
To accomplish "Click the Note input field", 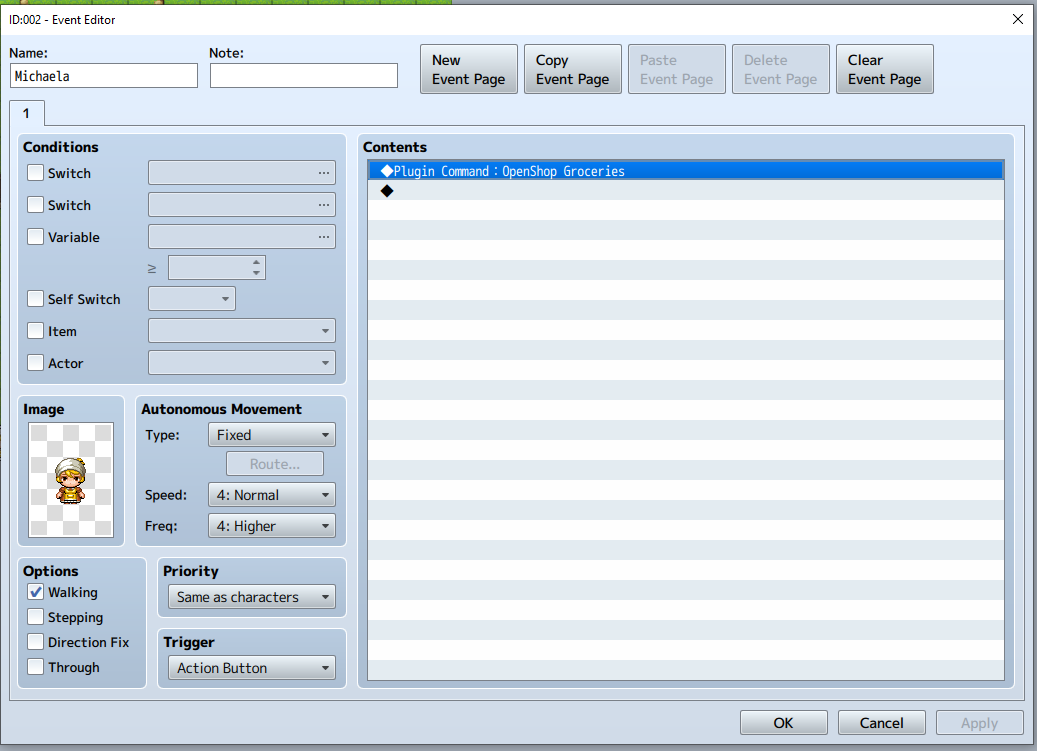I will (304, 75).
